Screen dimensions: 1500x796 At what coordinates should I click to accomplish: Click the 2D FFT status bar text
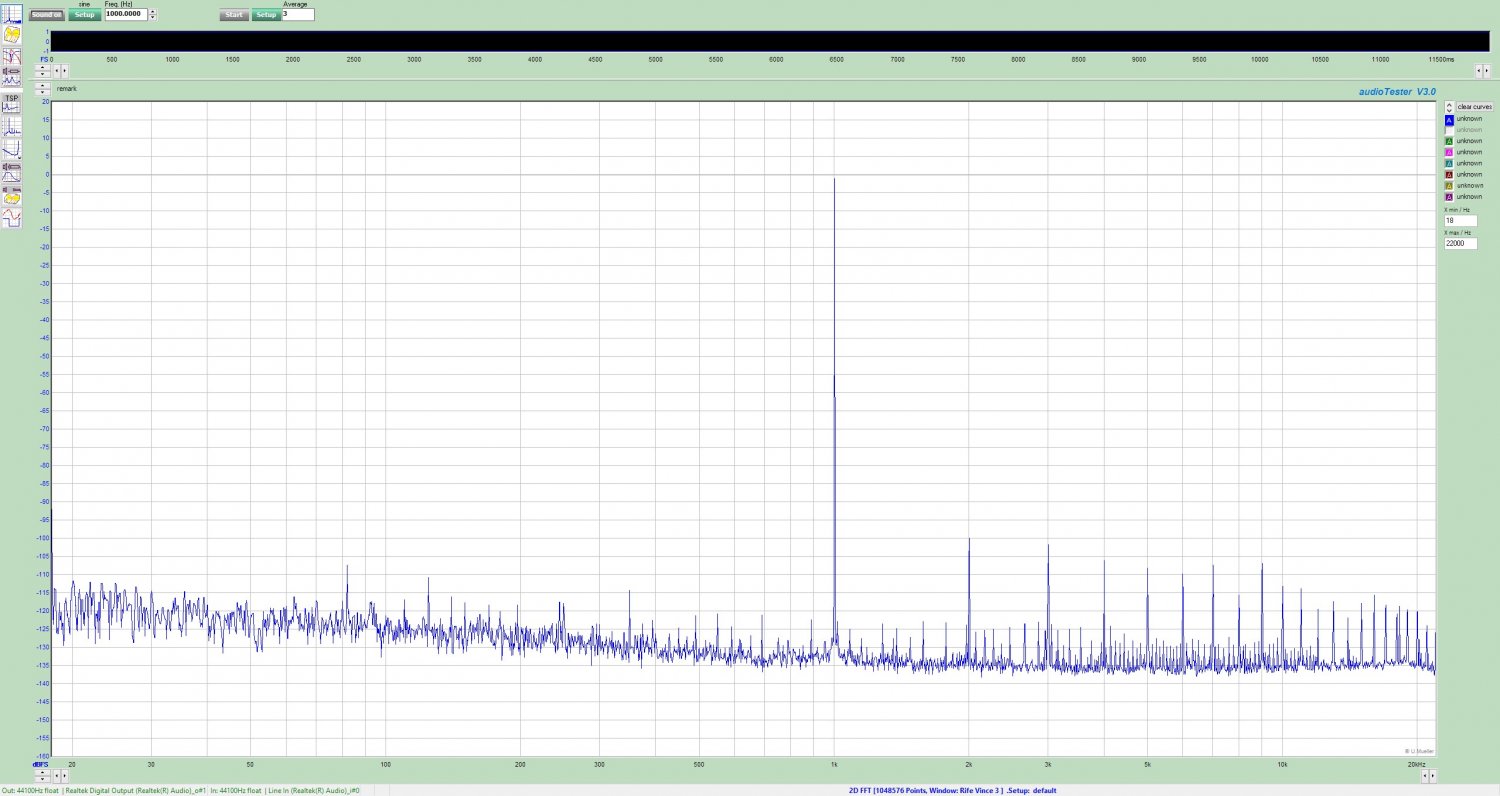952,790
